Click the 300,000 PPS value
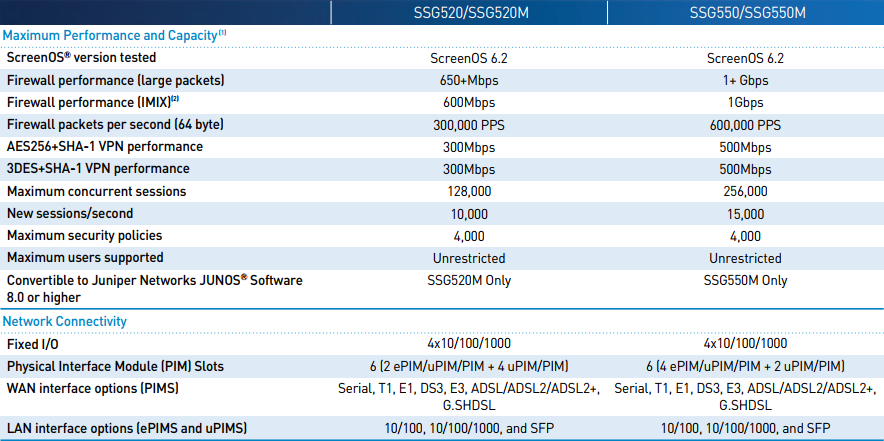 point(469,125)
